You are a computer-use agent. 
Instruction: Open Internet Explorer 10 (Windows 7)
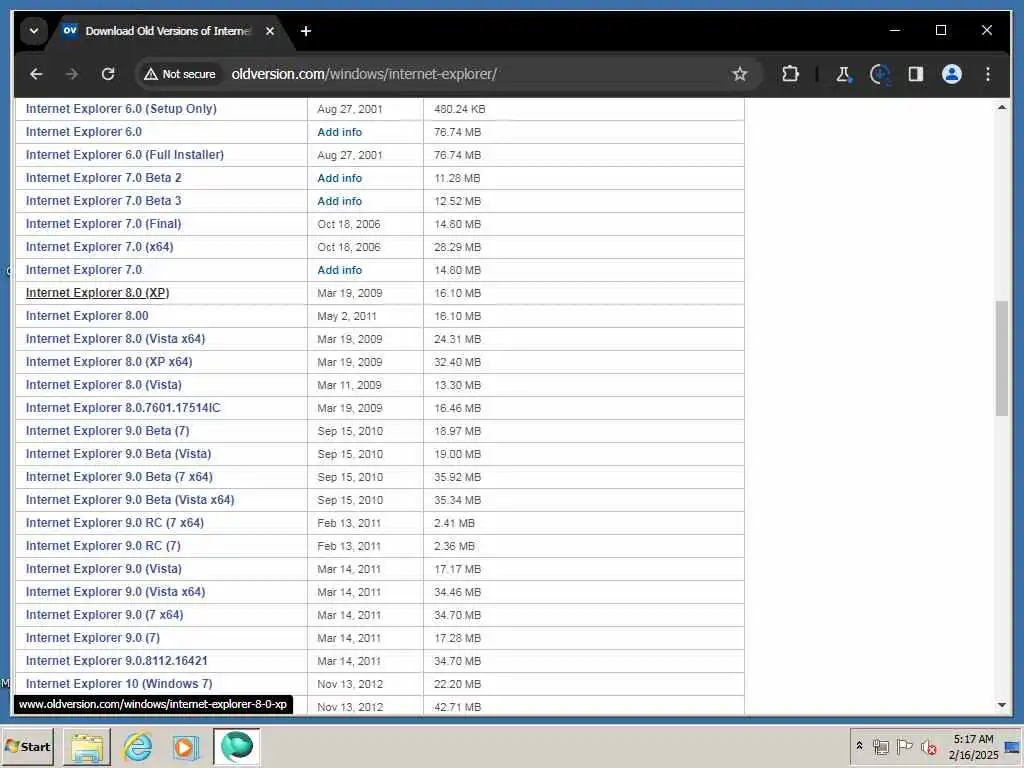[x=119, y=683]
